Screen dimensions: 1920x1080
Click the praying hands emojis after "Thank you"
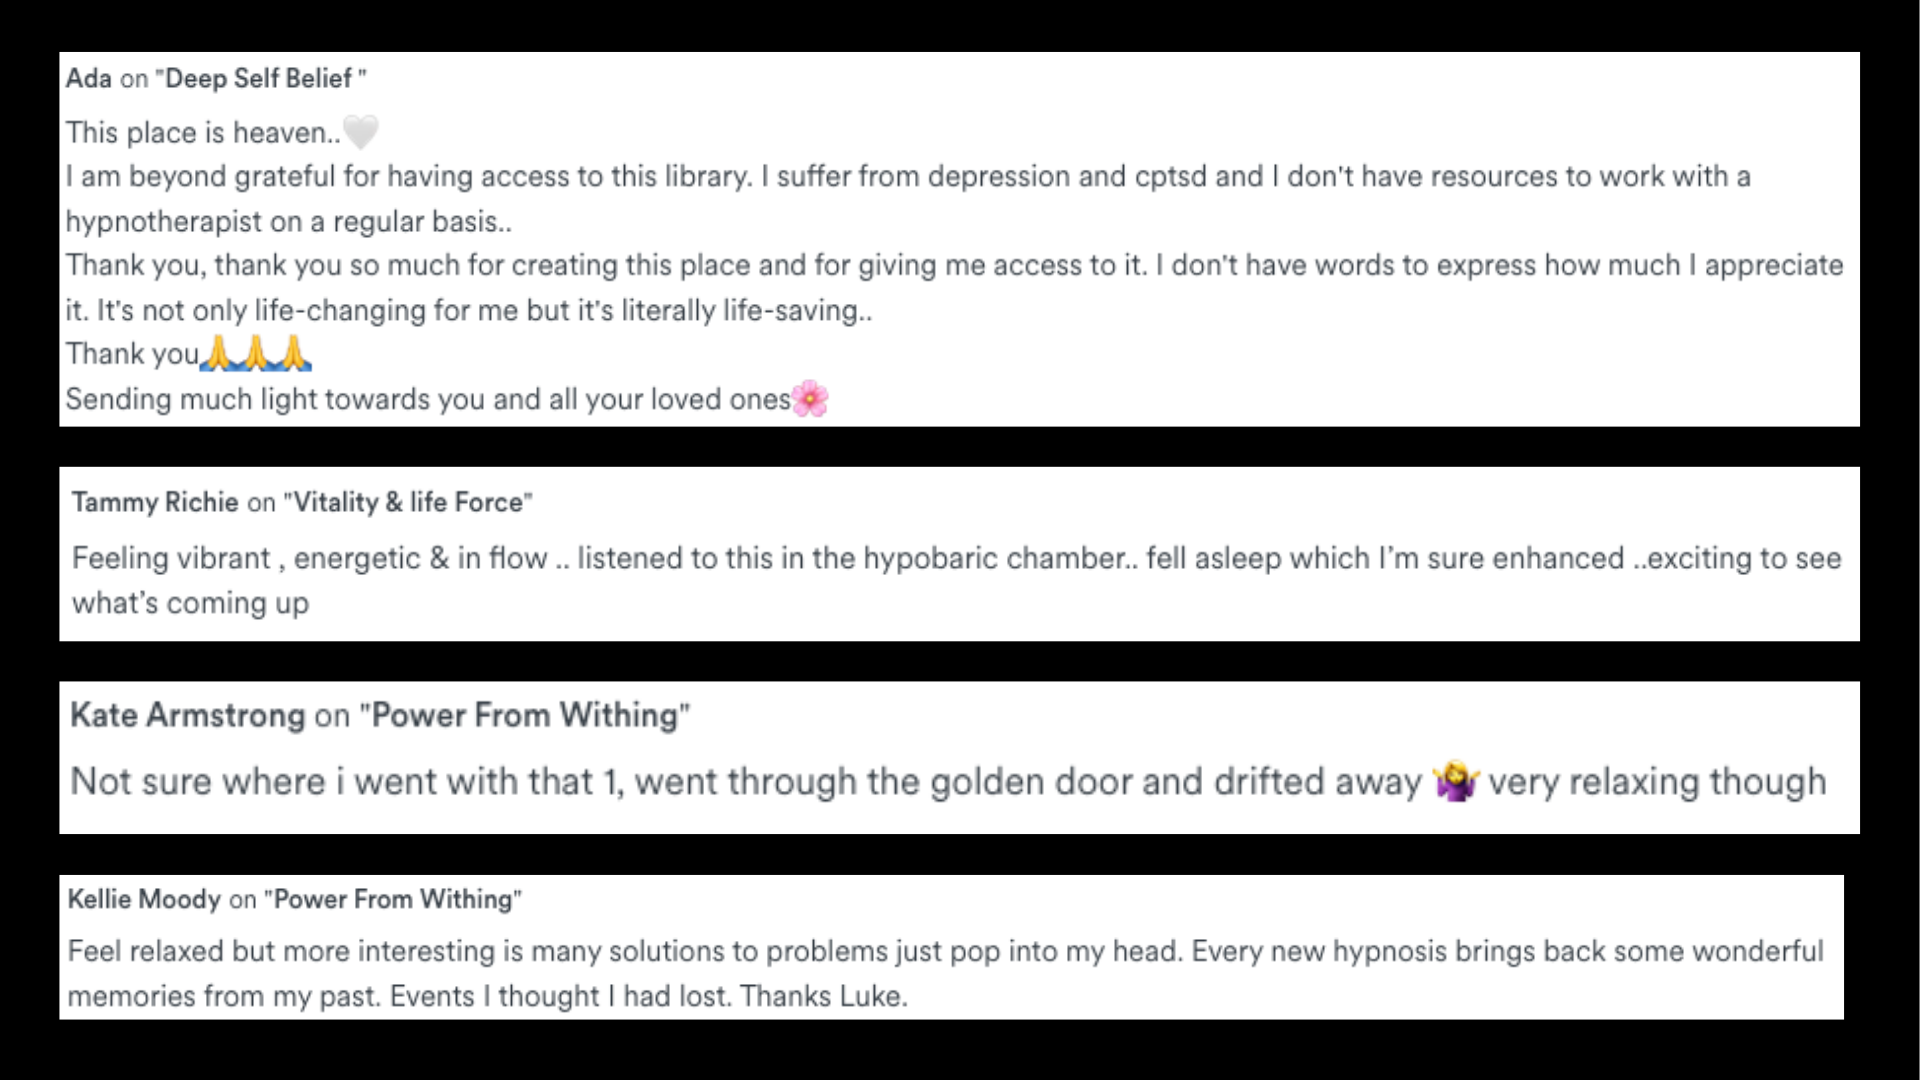tap(256, 354)
